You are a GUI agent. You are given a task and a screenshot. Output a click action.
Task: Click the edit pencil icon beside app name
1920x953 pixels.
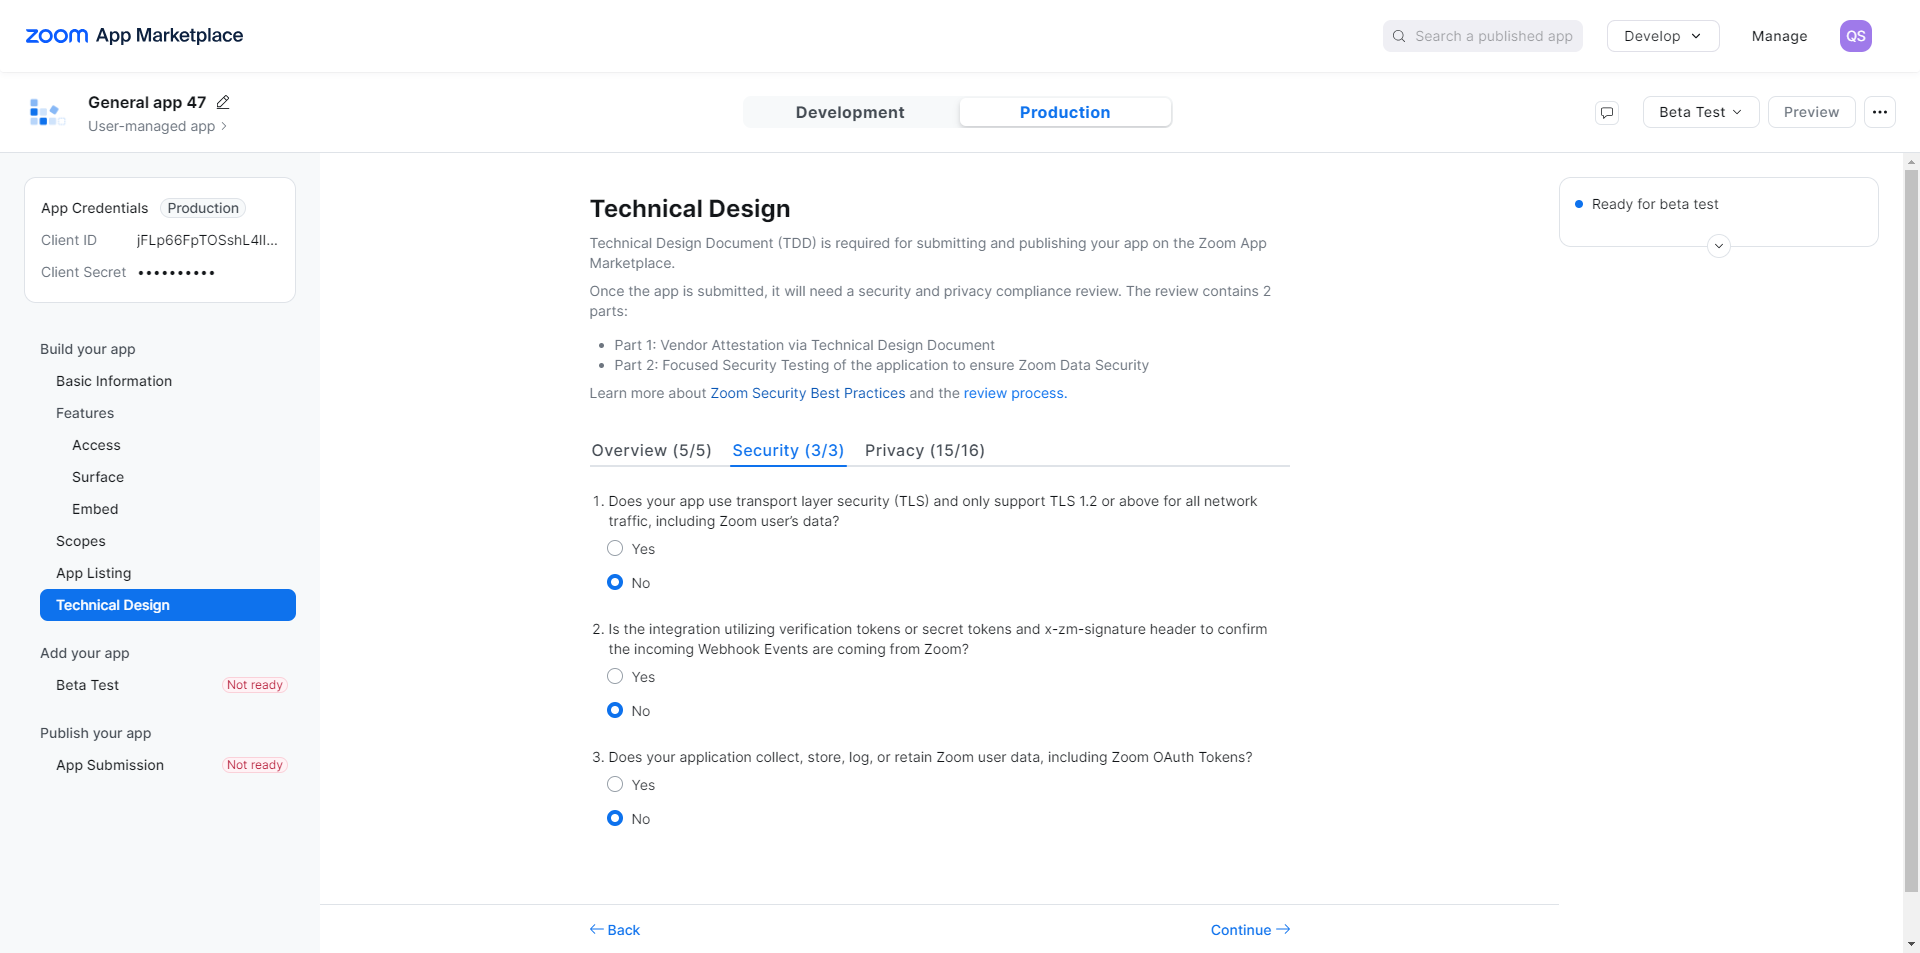point(223,102)
